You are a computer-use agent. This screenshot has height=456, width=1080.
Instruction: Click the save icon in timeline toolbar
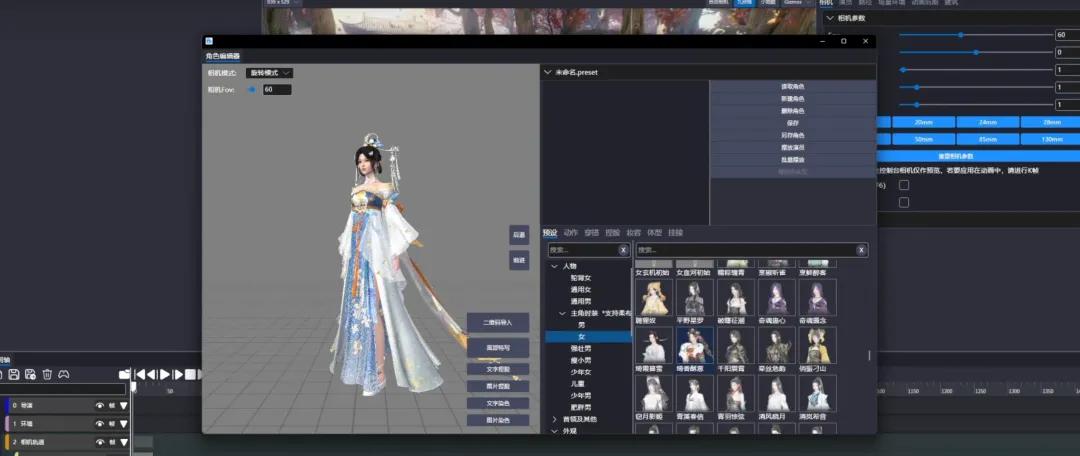point(14,374)
